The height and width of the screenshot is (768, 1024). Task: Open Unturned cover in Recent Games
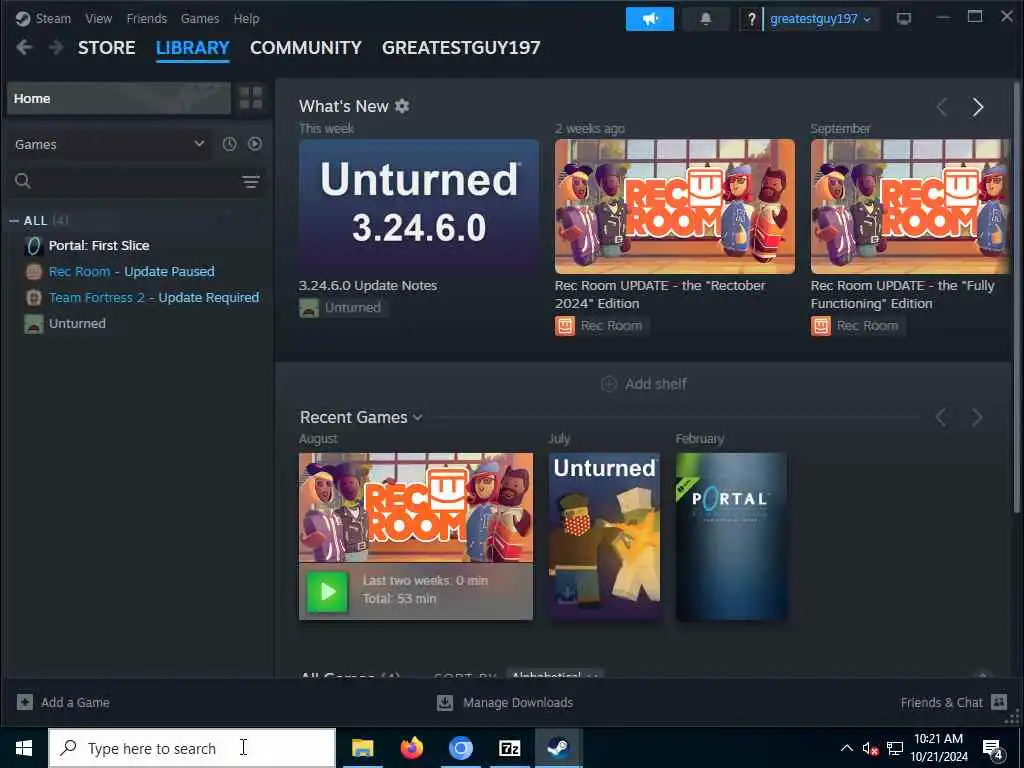point(604,536)
